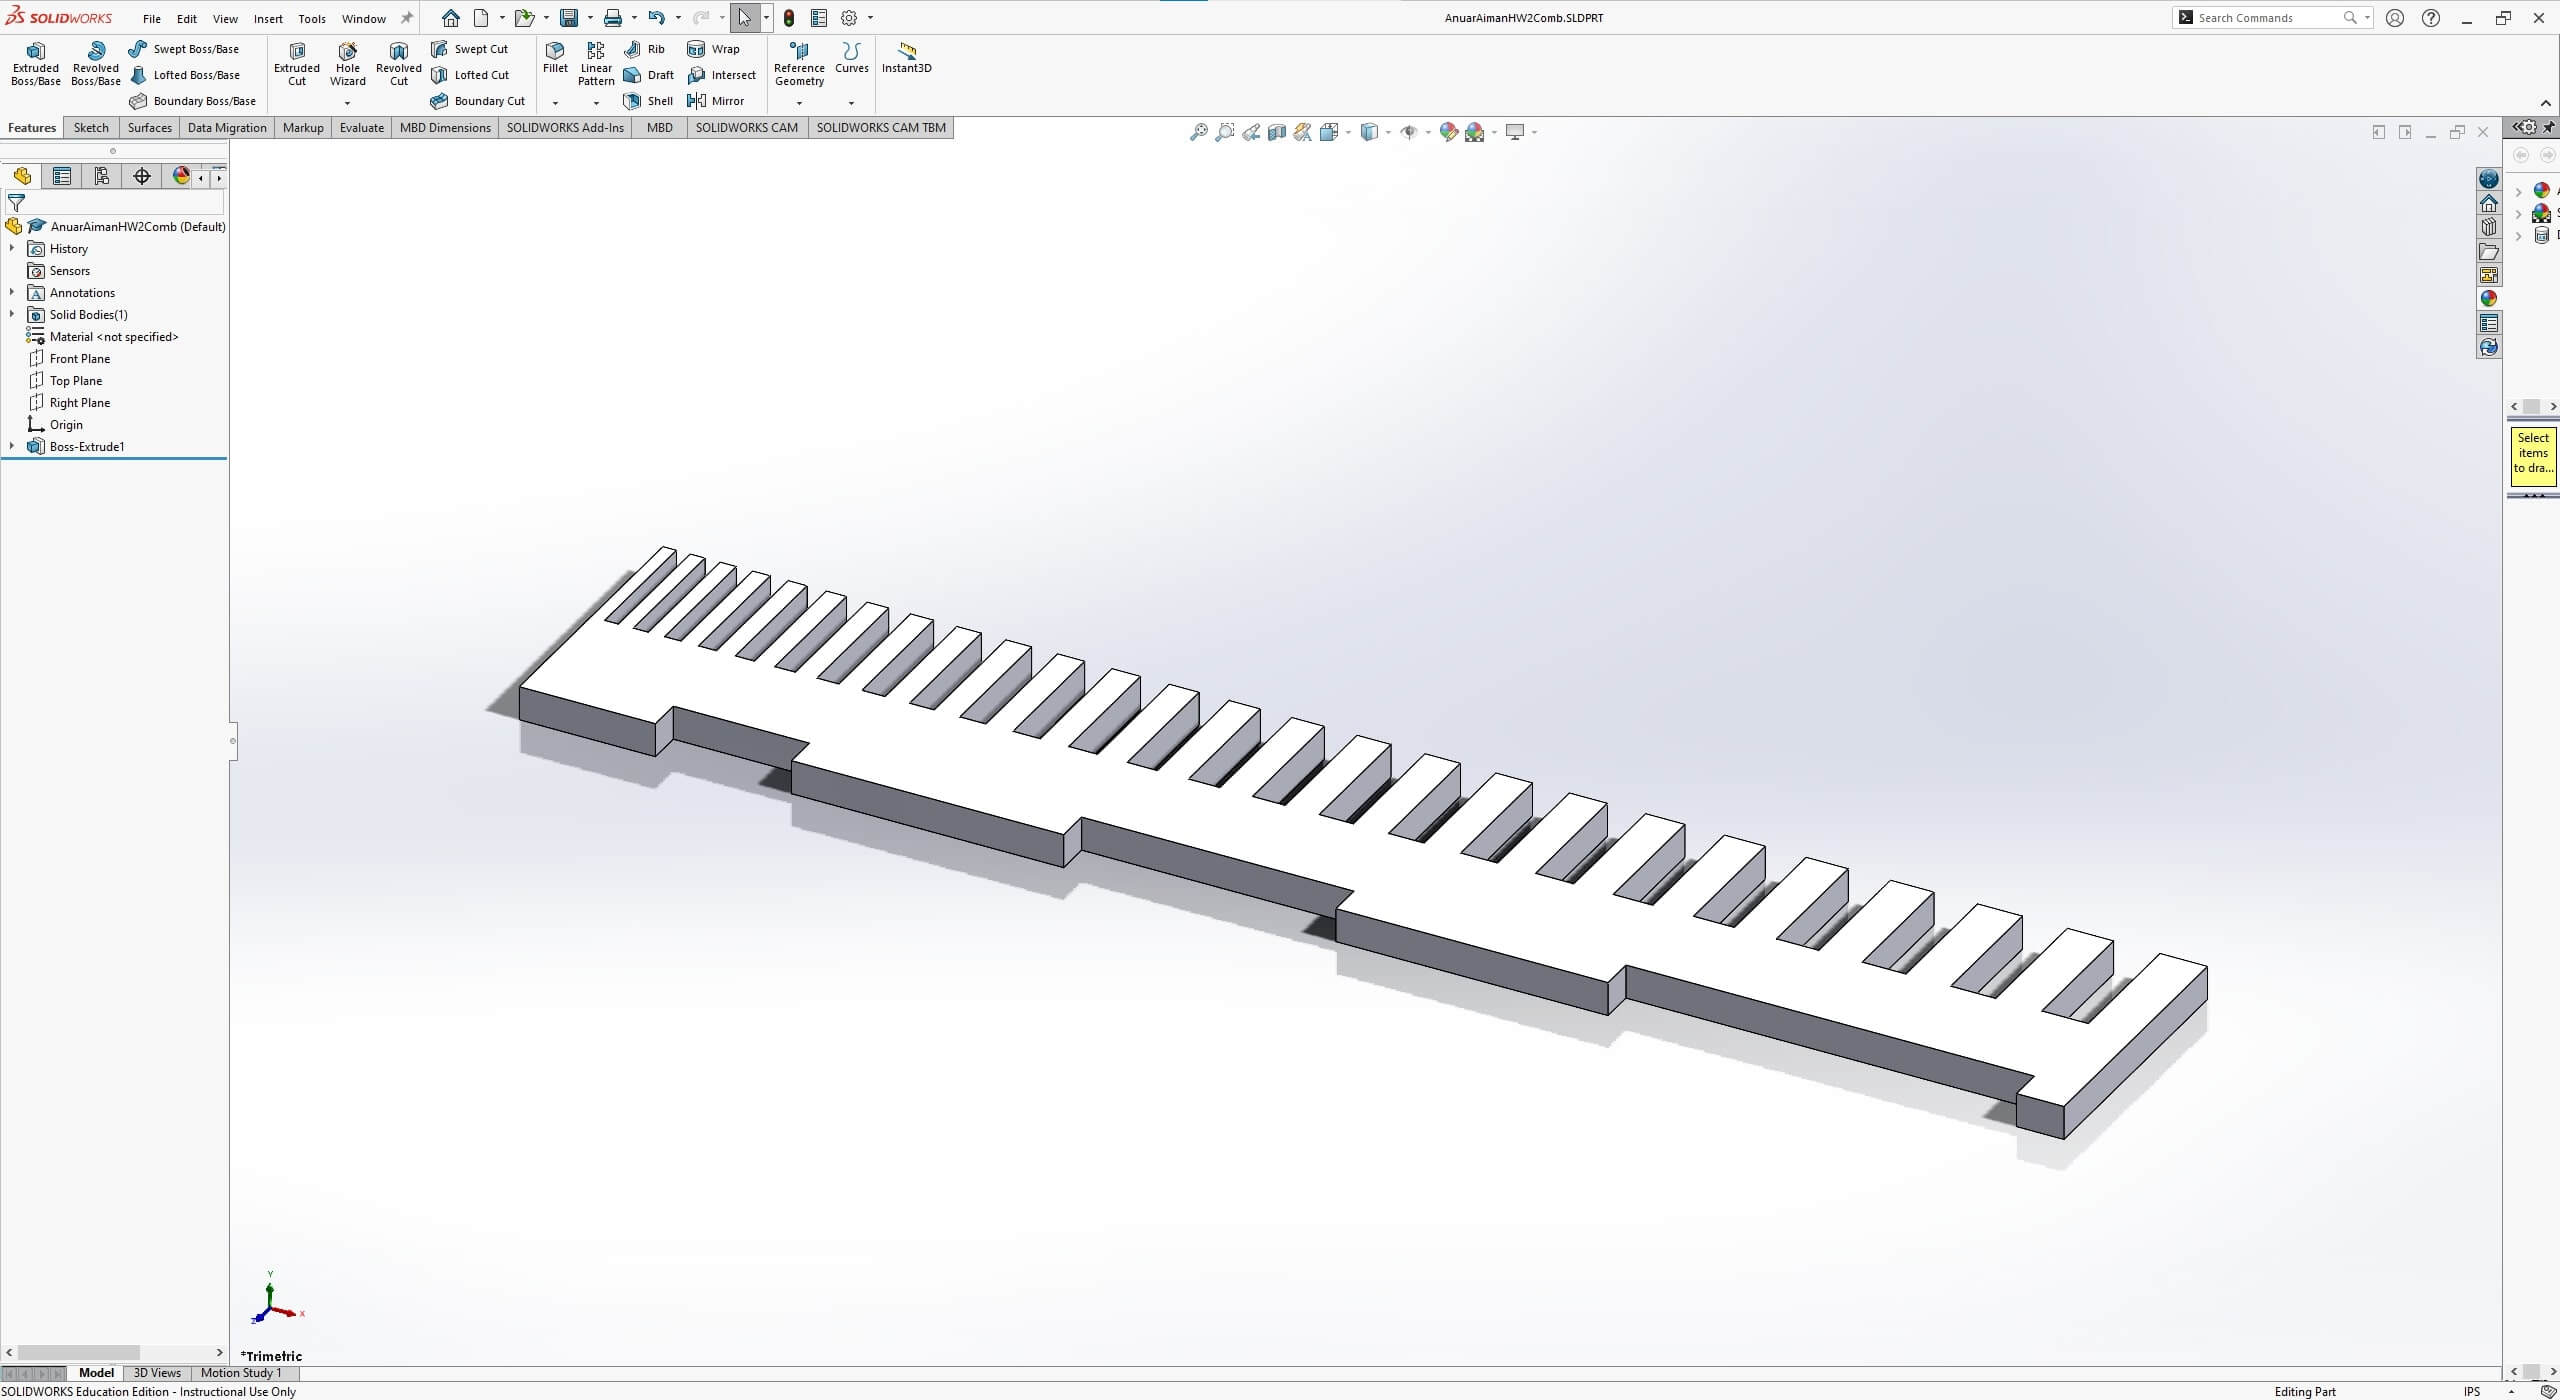
Task: Click the Lofted Cut tool
Action: tap(470, 75)
